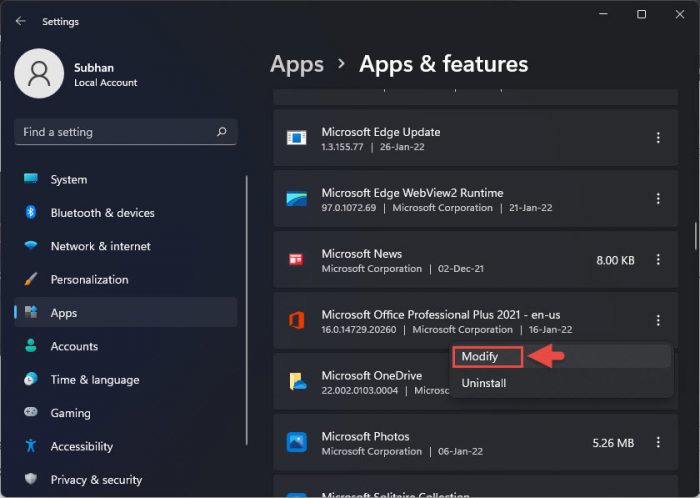Minimize the Settings window
The image size is (700, 498).
coord(603,14)
